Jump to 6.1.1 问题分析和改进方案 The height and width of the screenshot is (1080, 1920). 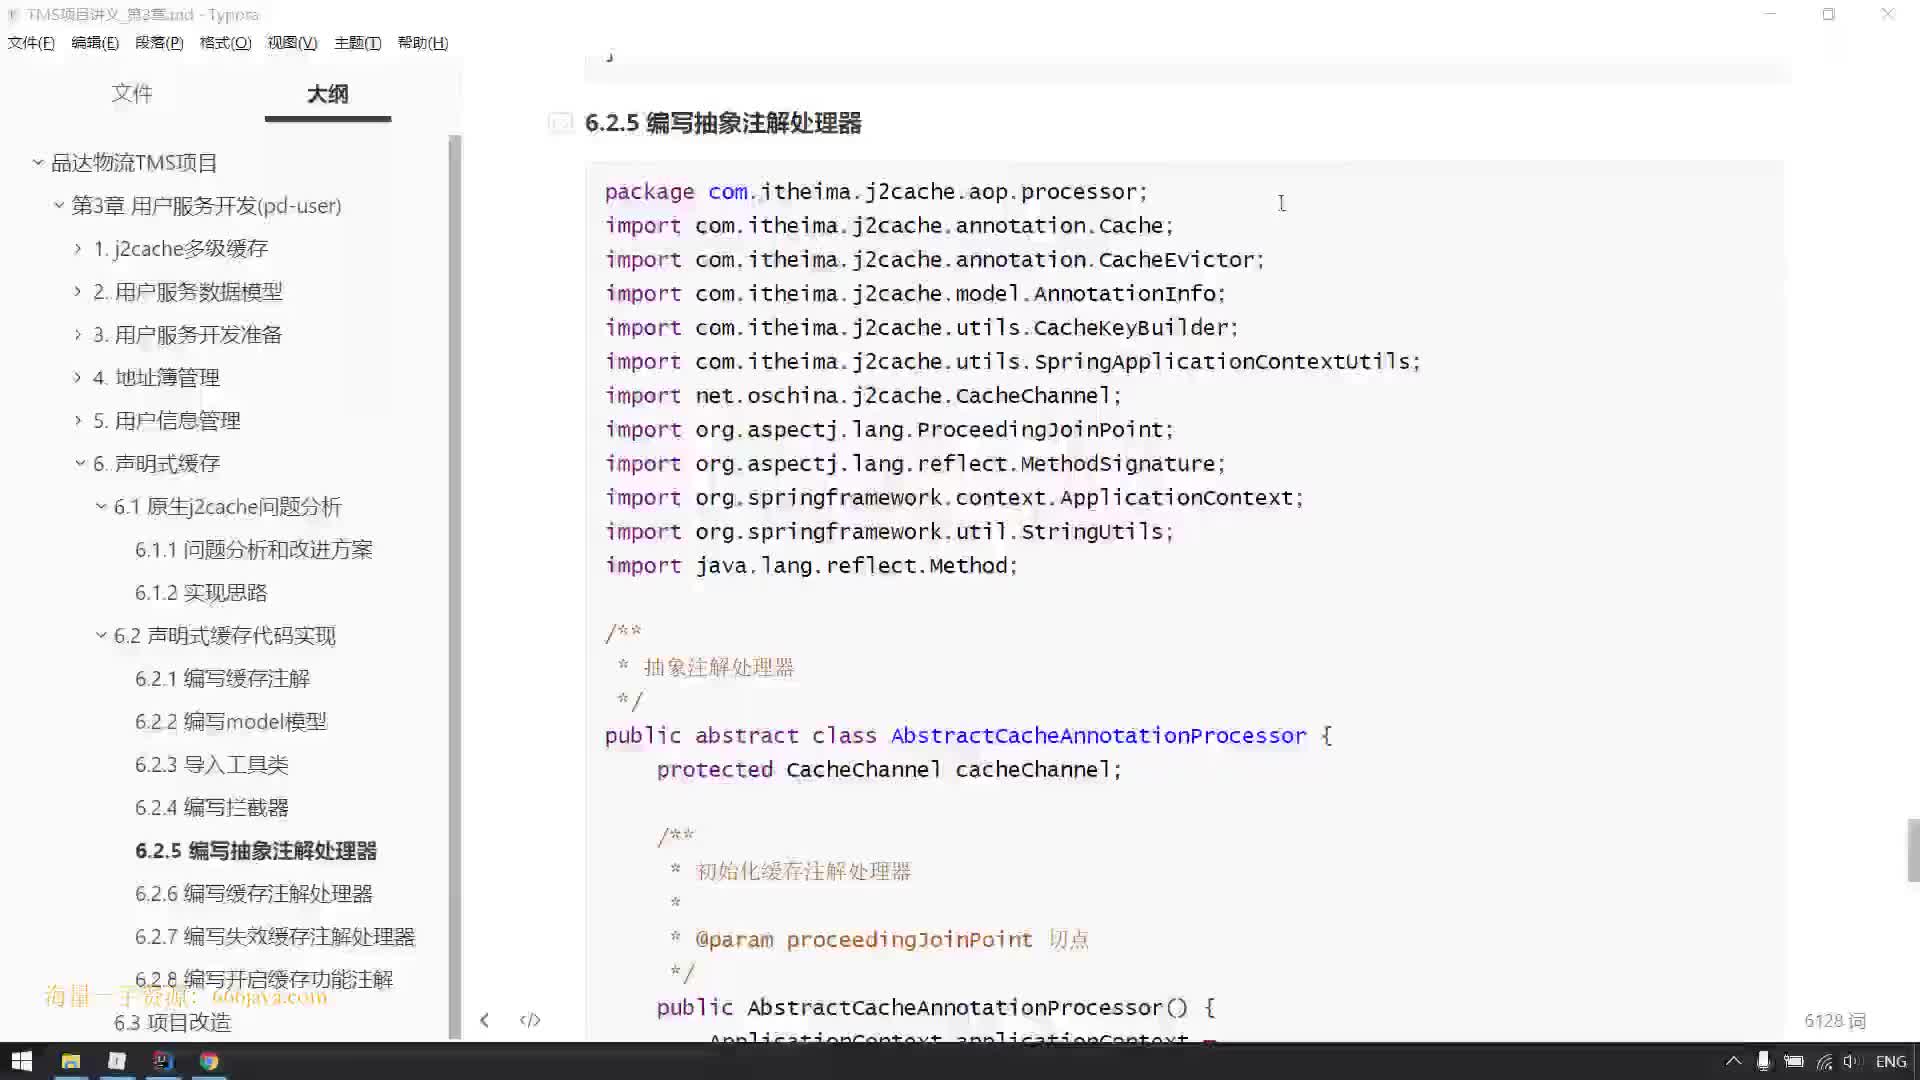[x=254, y=549]
